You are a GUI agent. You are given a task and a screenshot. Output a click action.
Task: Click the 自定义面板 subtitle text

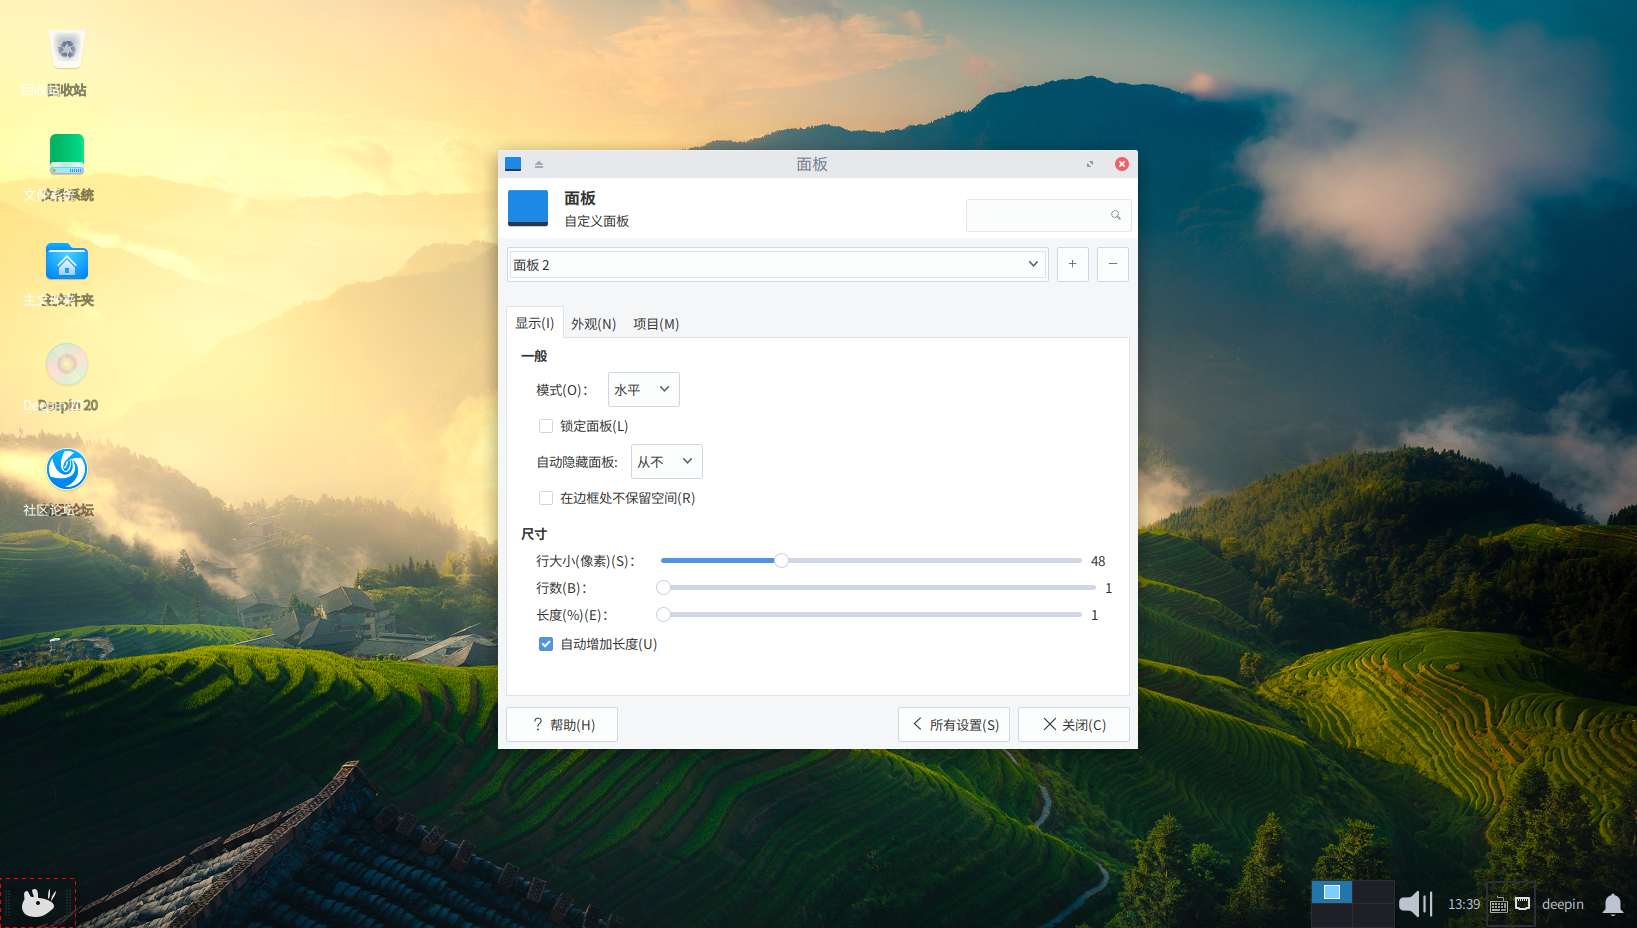coord(597,221)
